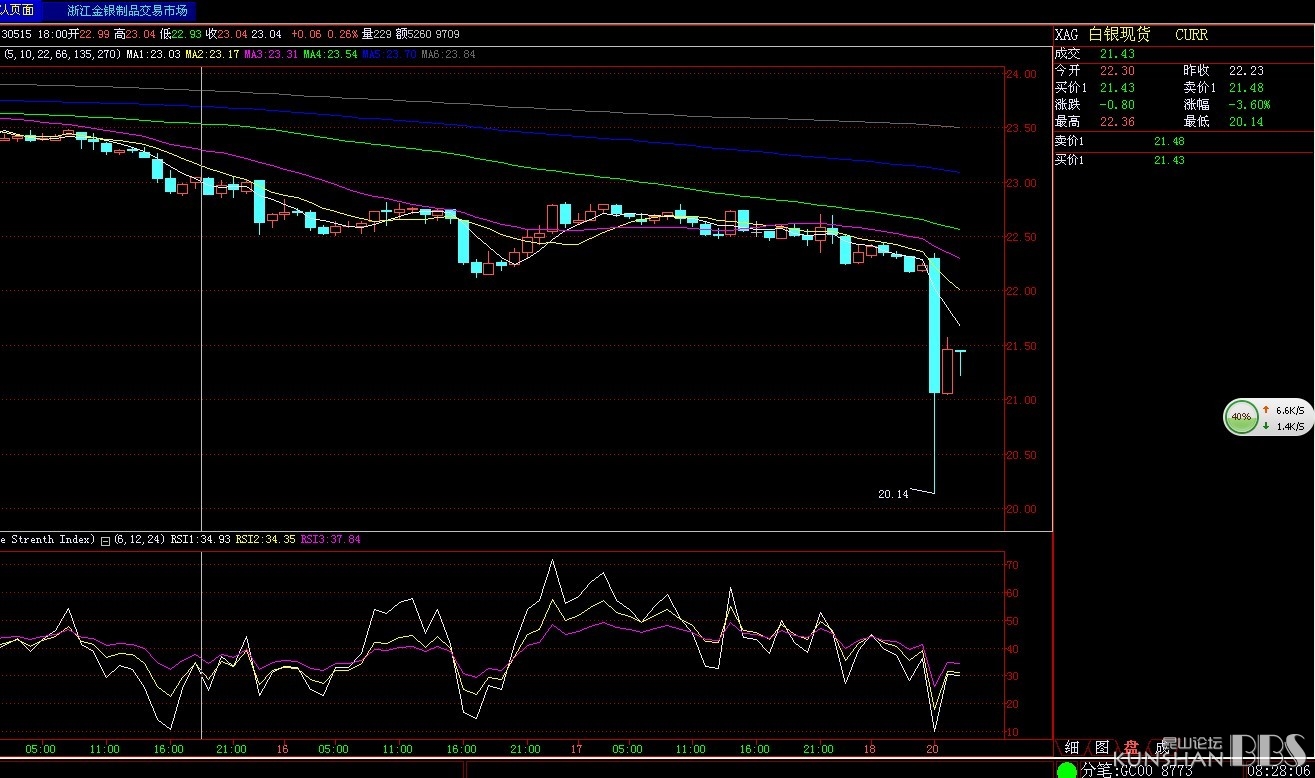The width and height of the screenshot is (1315, 778).
Task: Select the red 盘 tab
Action: pos(1132,747)
